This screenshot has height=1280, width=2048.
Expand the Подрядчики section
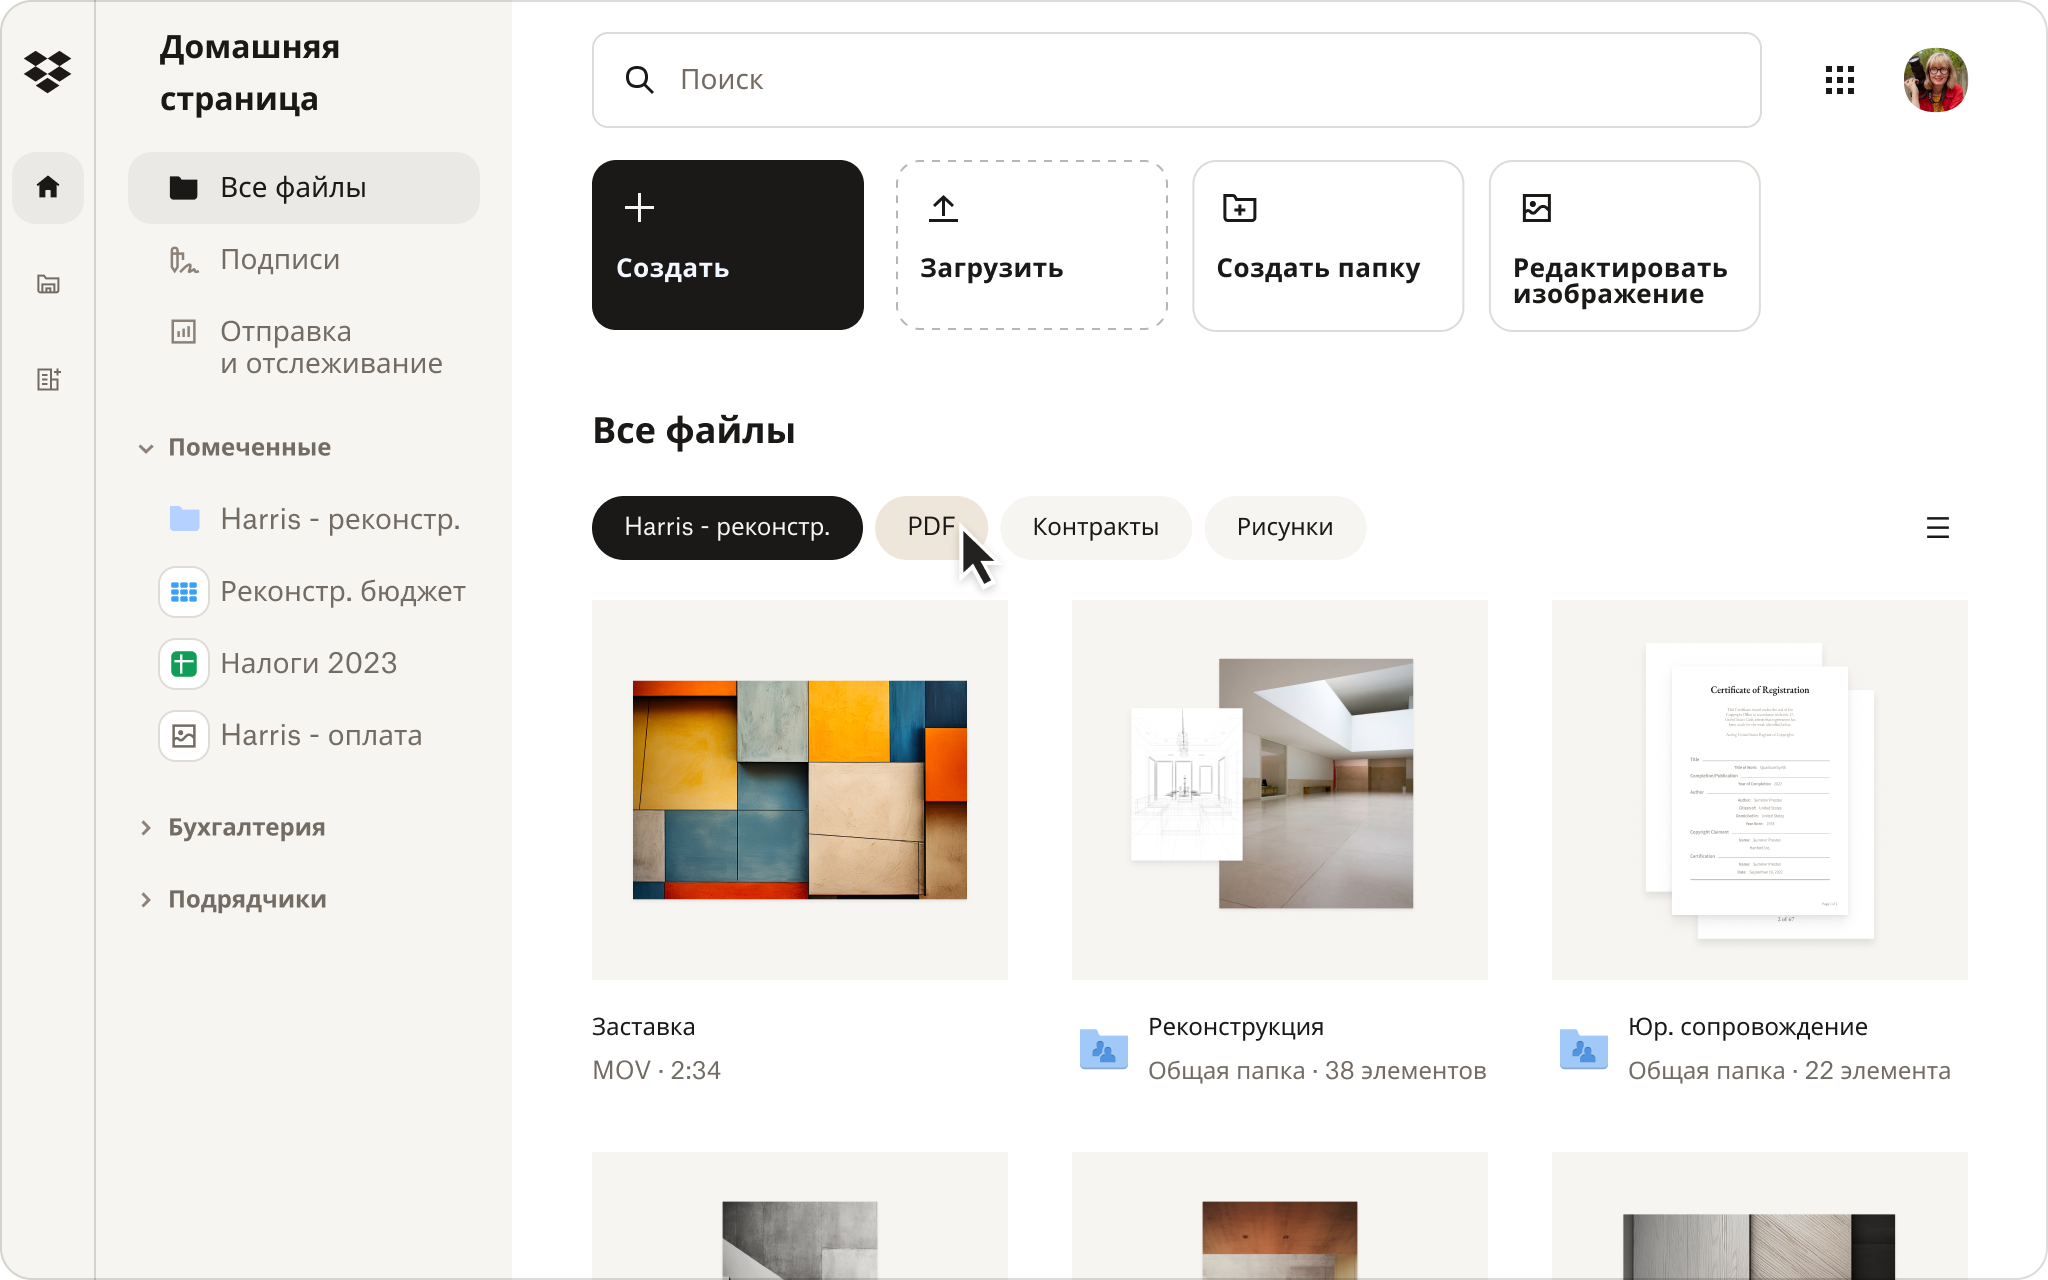click(146, 900)
